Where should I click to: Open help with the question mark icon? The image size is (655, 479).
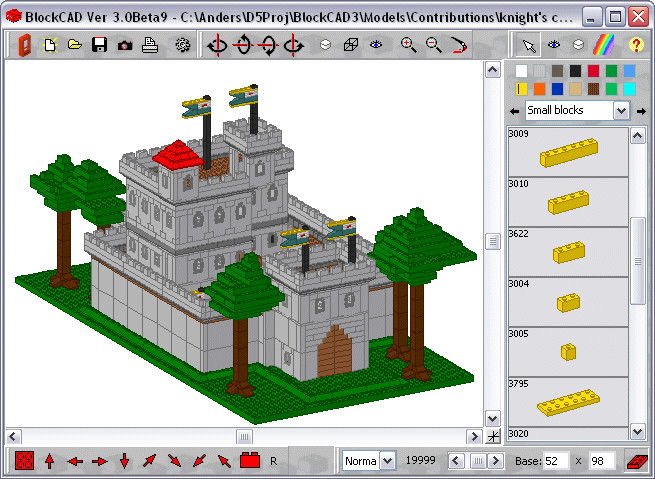tap(636, 45)
